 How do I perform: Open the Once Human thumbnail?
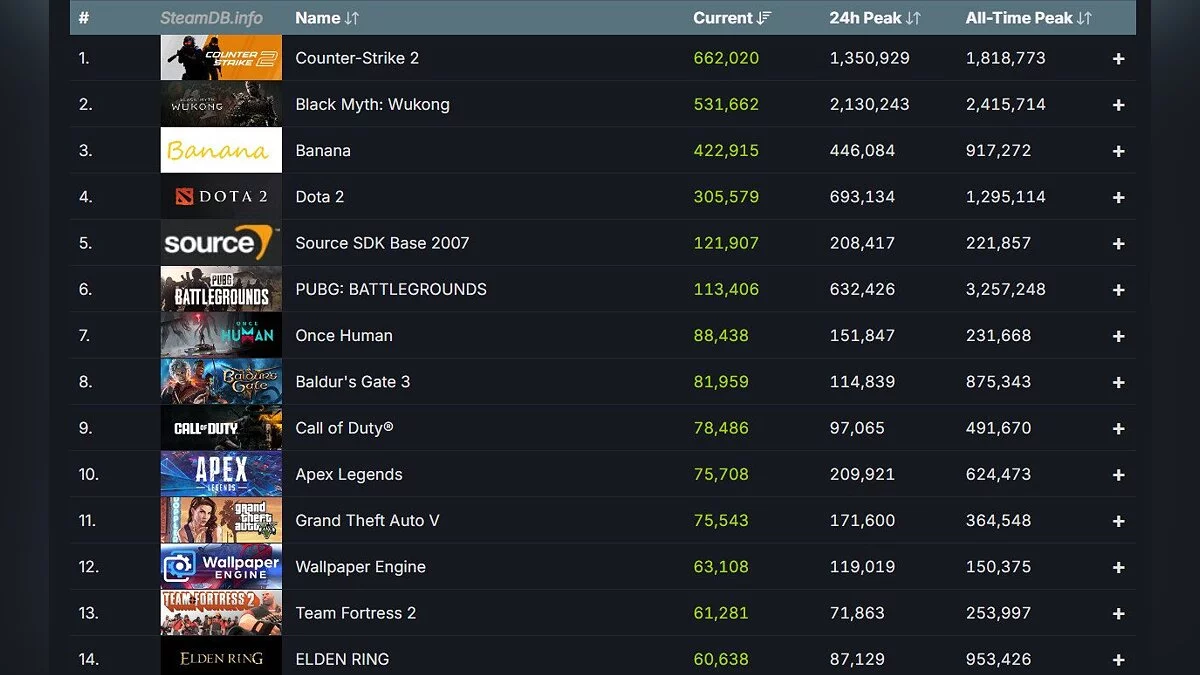[x=221, y=335]
